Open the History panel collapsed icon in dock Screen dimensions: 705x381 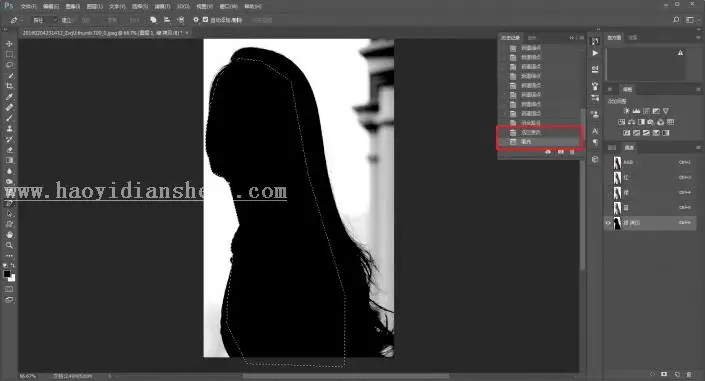point(595,41)
